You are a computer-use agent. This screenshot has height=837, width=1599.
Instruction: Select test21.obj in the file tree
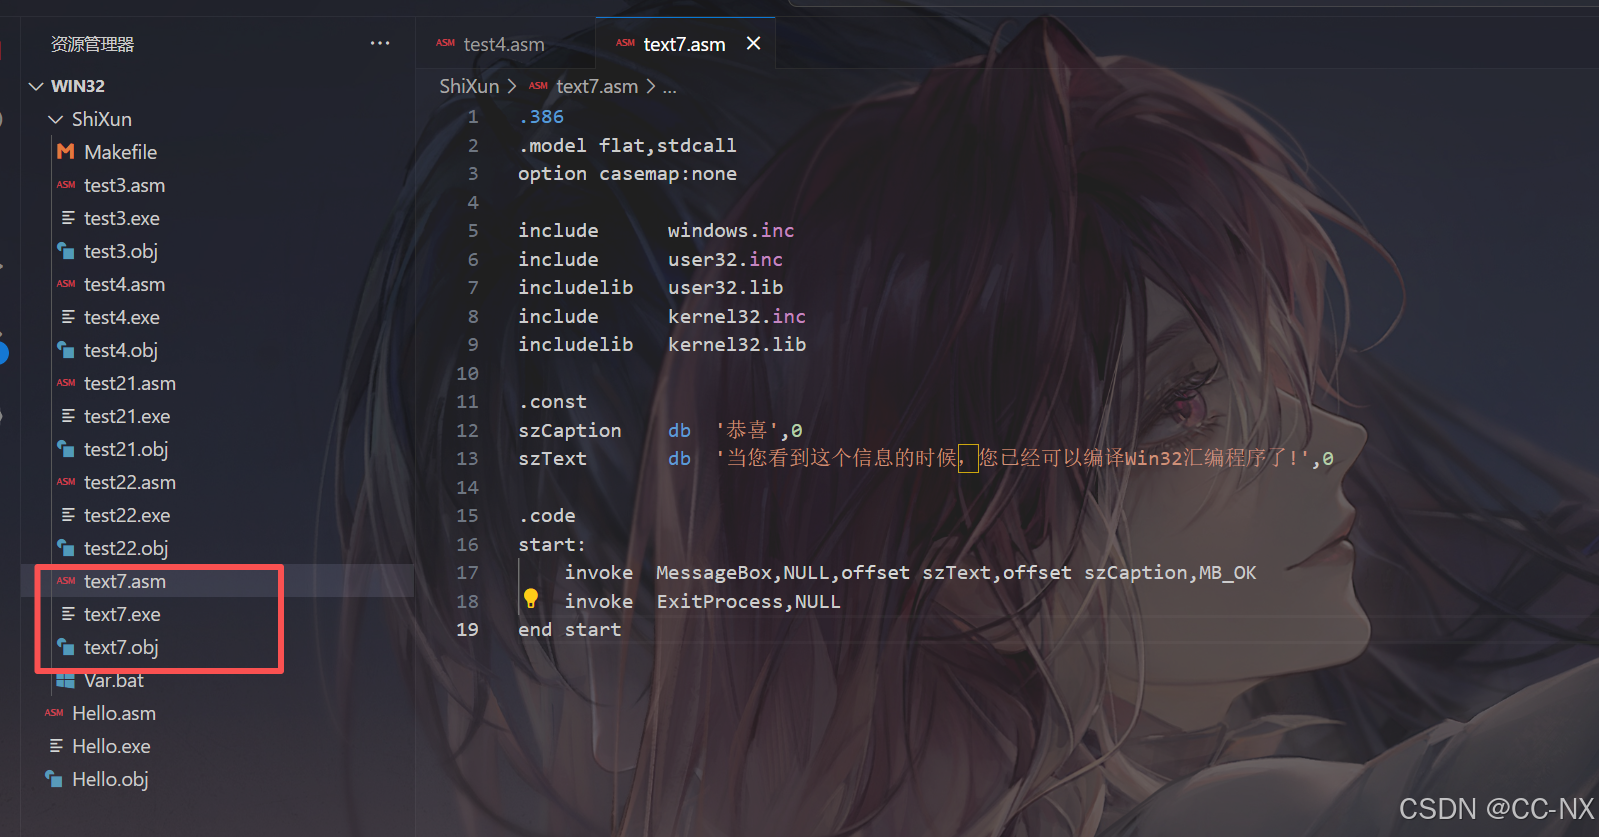[126, 449]
